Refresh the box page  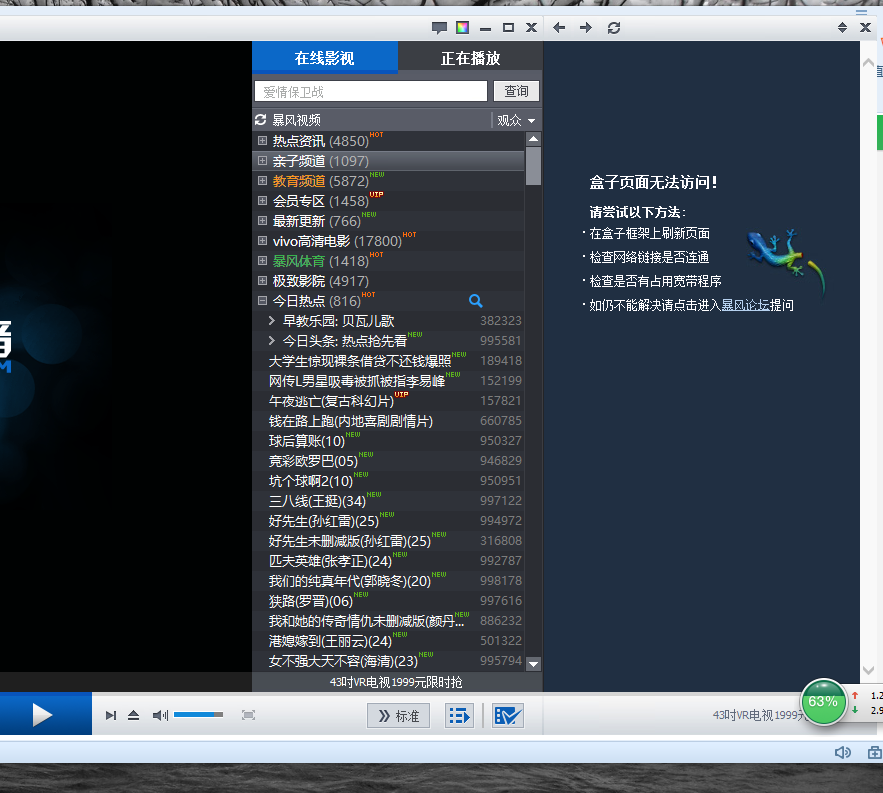tap(614, 28)
